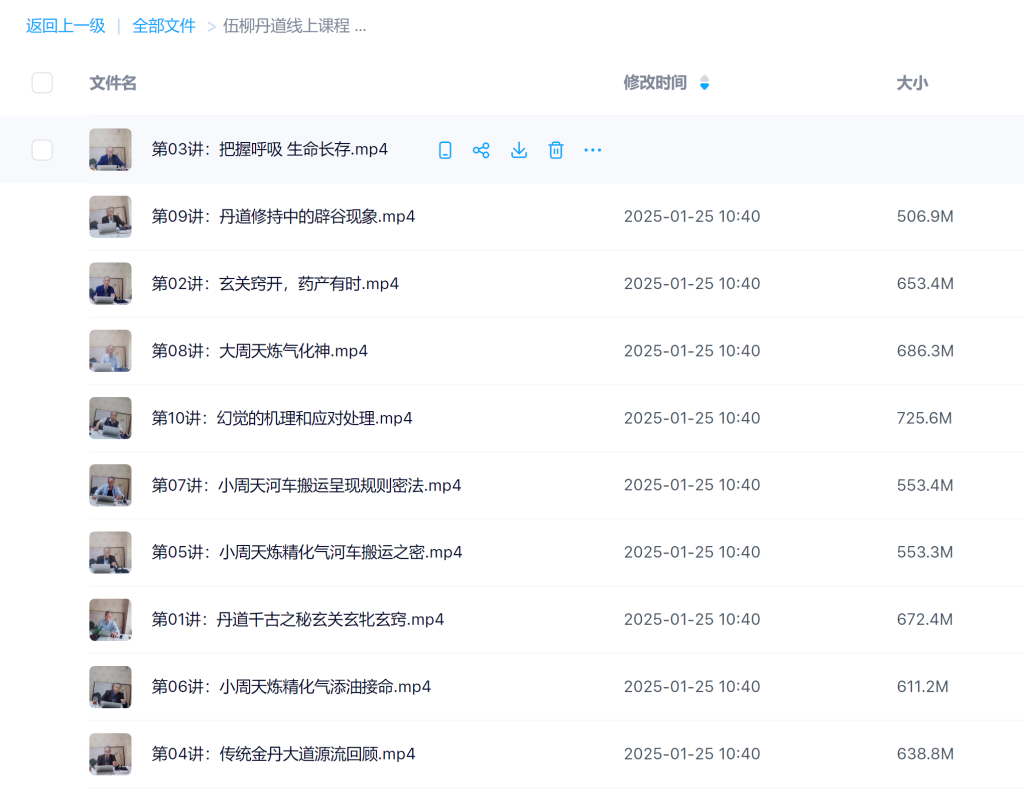The height and width of the screenshot is (801, 1024).
Task: Open 返回上一级 to go up a folder
Action: coord(65,27)
